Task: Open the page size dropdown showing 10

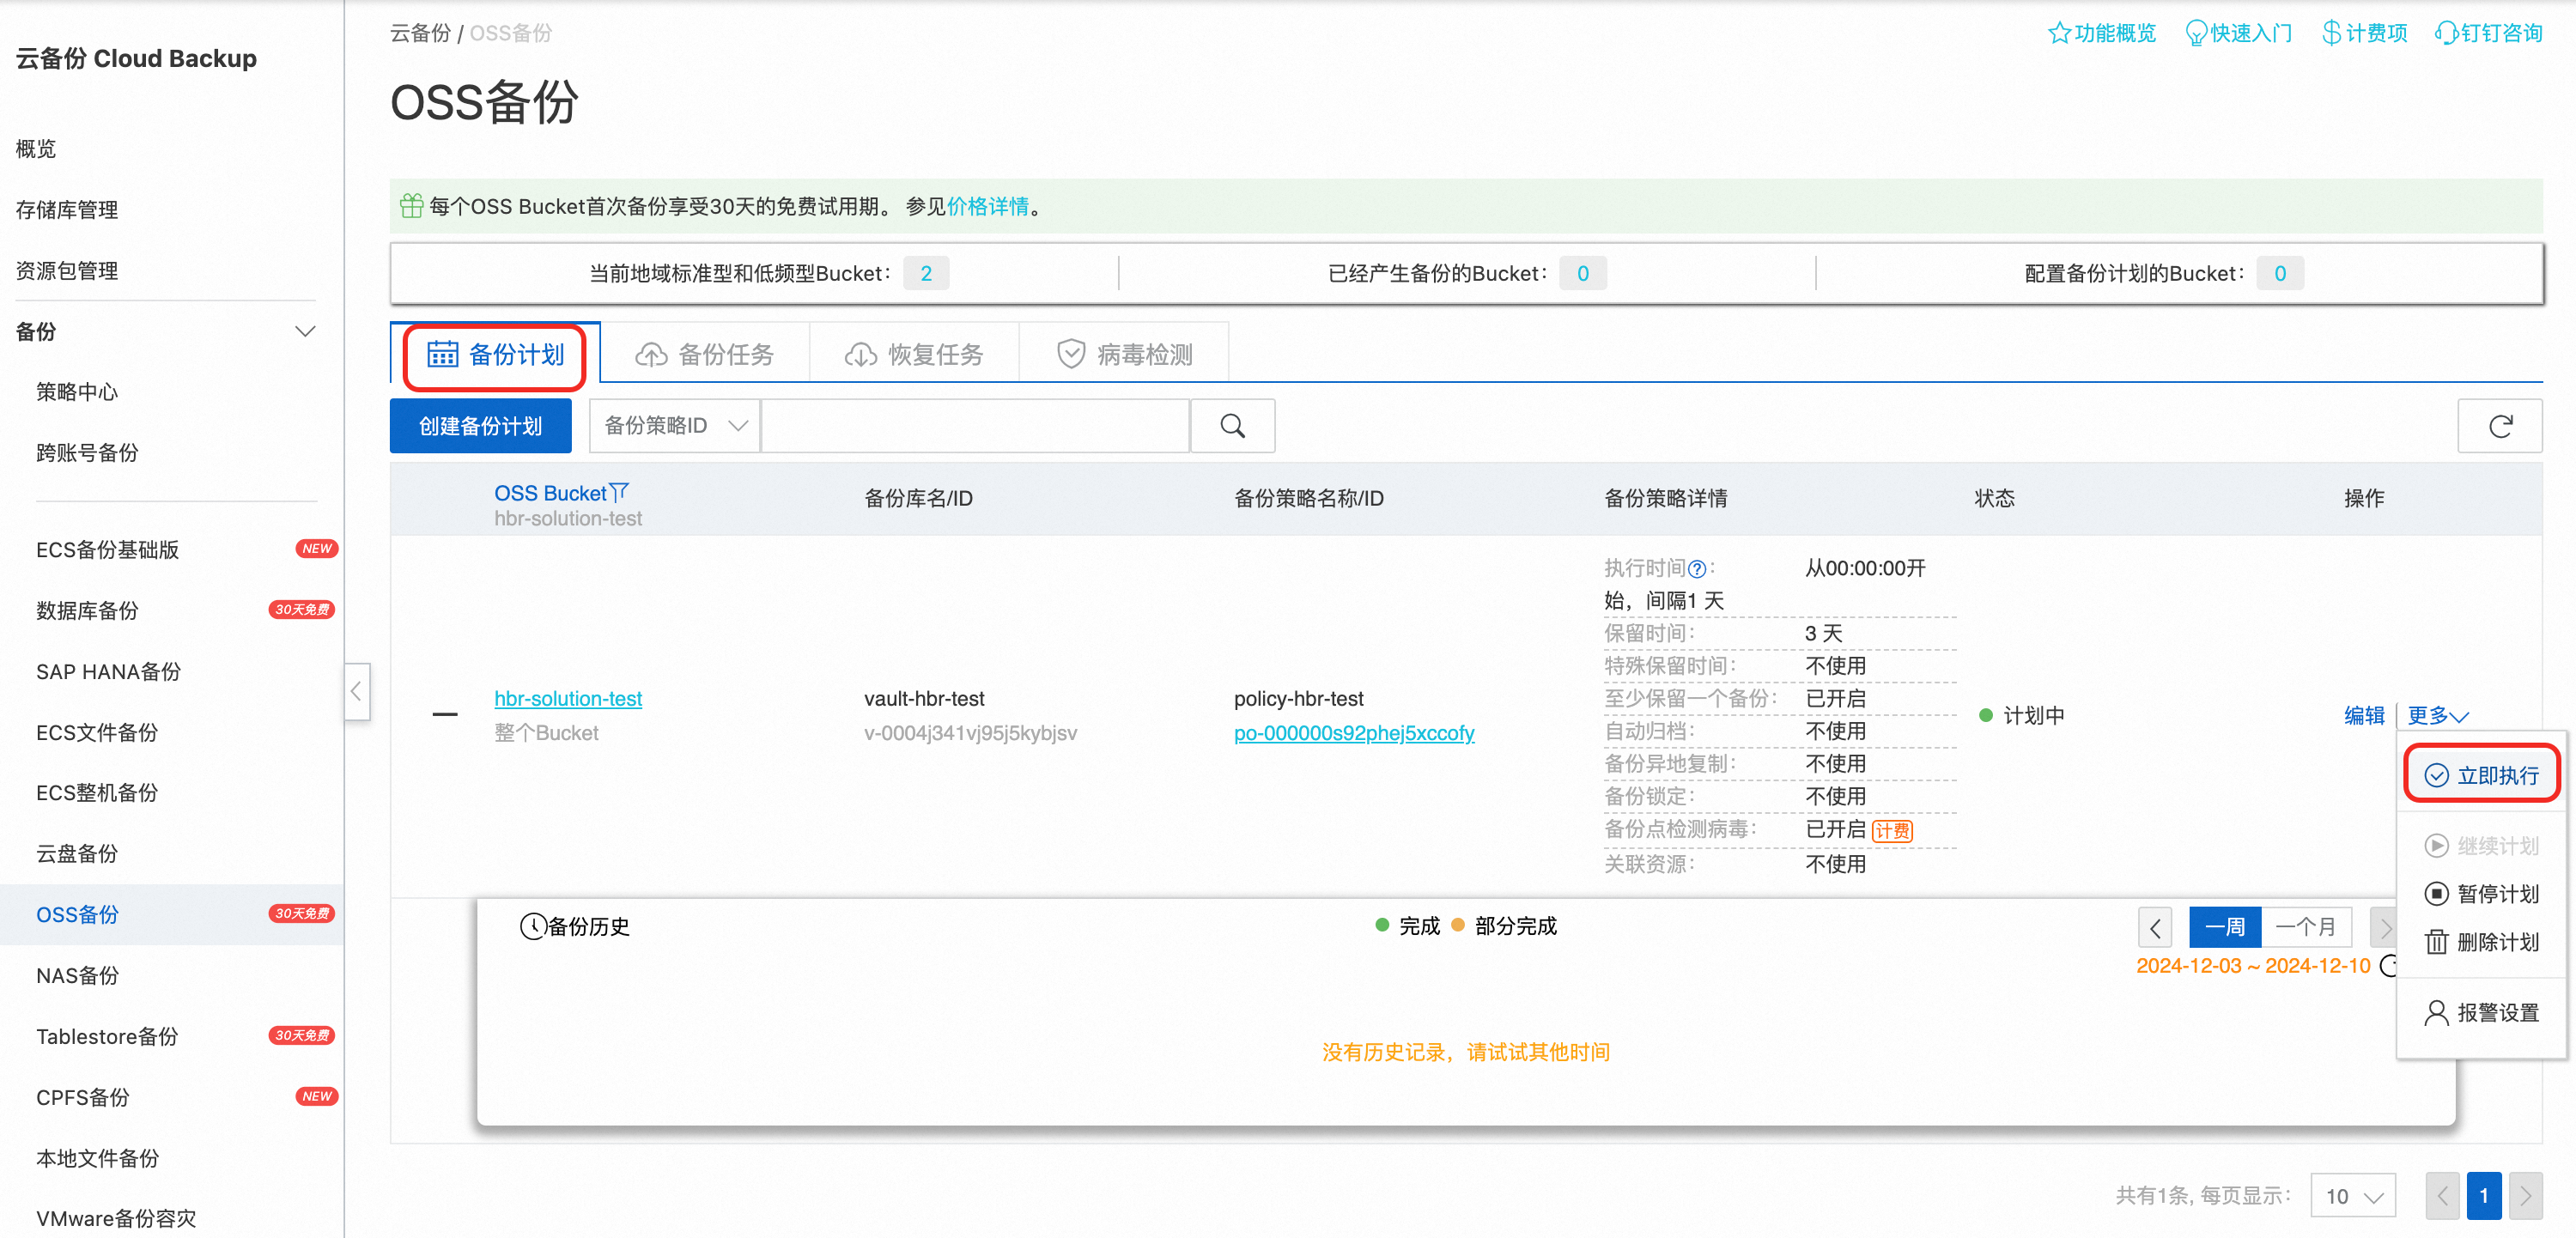Action: 2353,1196
